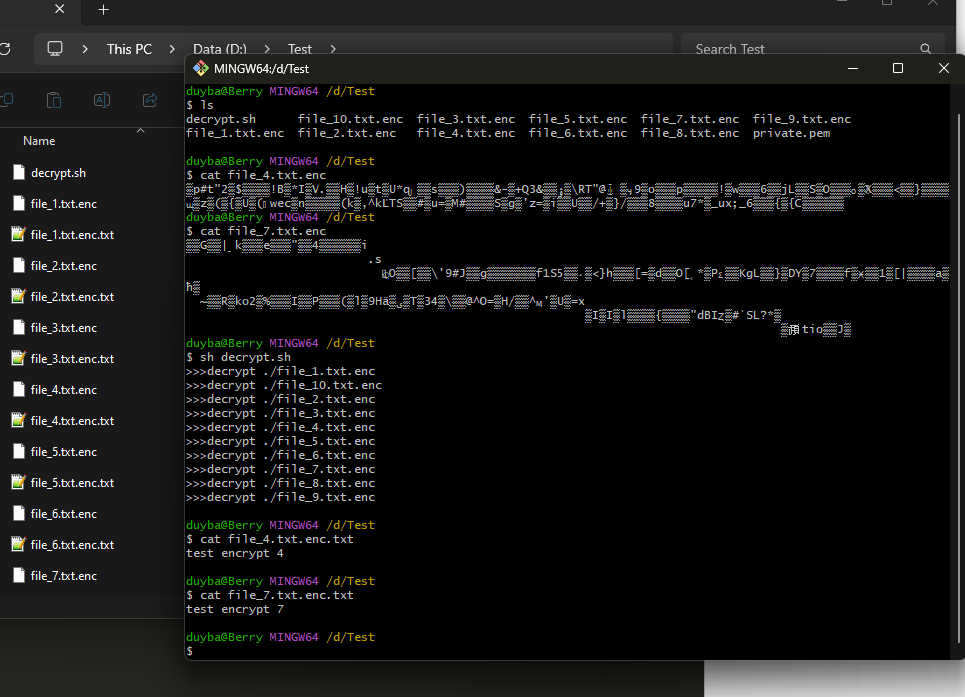Image resolution: width=965 pixels, height=697 pixels.
Task: Click the 'test encrypt 4' output line
Action: [234, 553]
